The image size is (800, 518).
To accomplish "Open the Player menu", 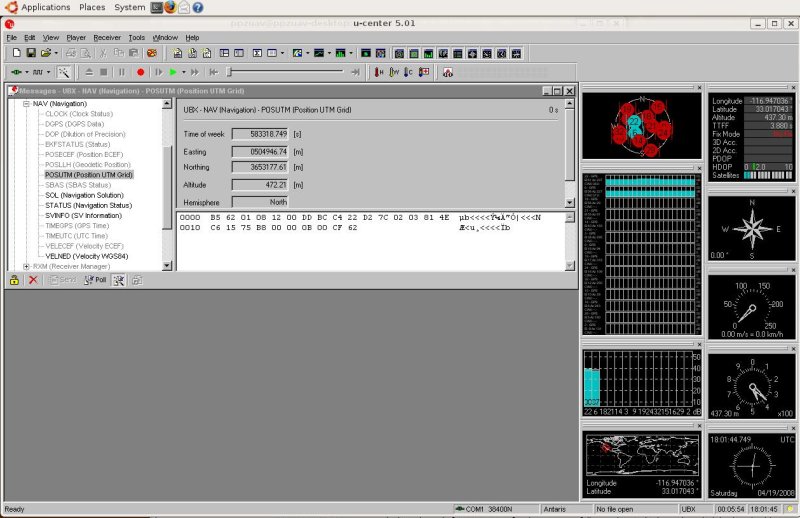I will 76,38.
